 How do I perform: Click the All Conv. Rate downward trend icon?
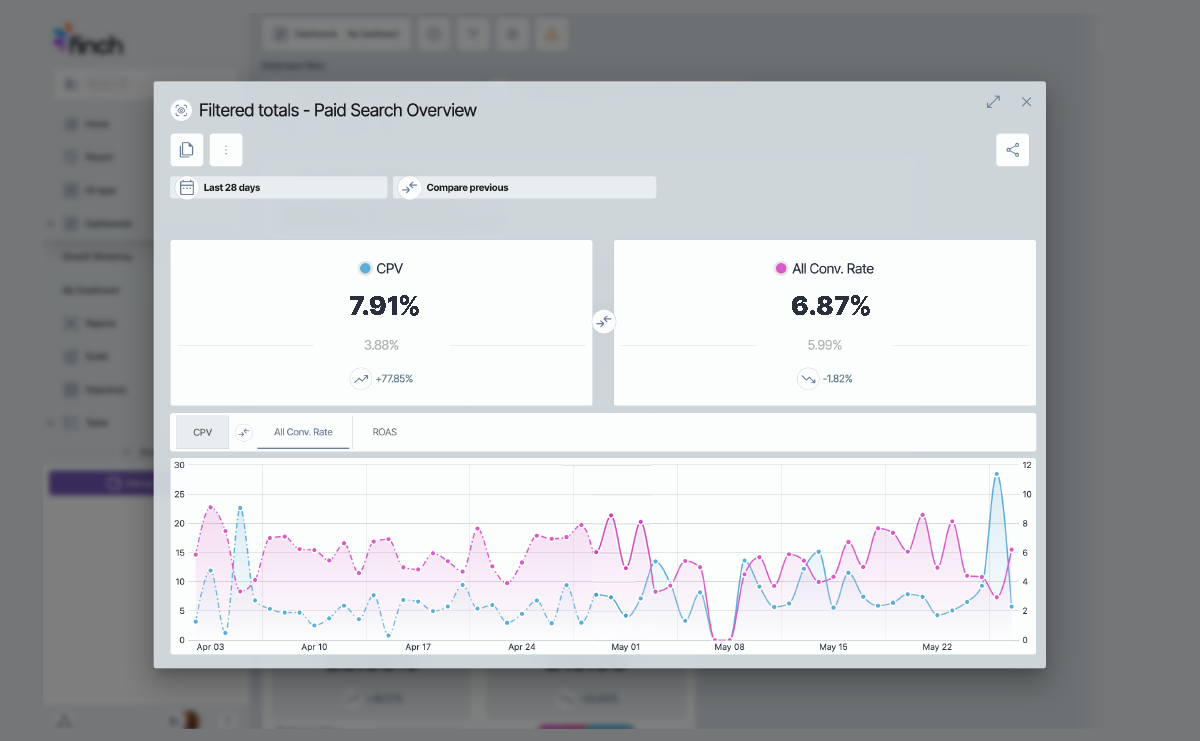(808, 379)
